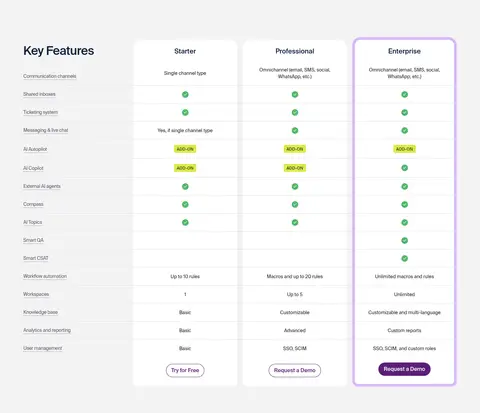Screen dimensions: 480x413
Task: Click the Starter AI Autopilot ADD-ON badge
Action: 185,149
